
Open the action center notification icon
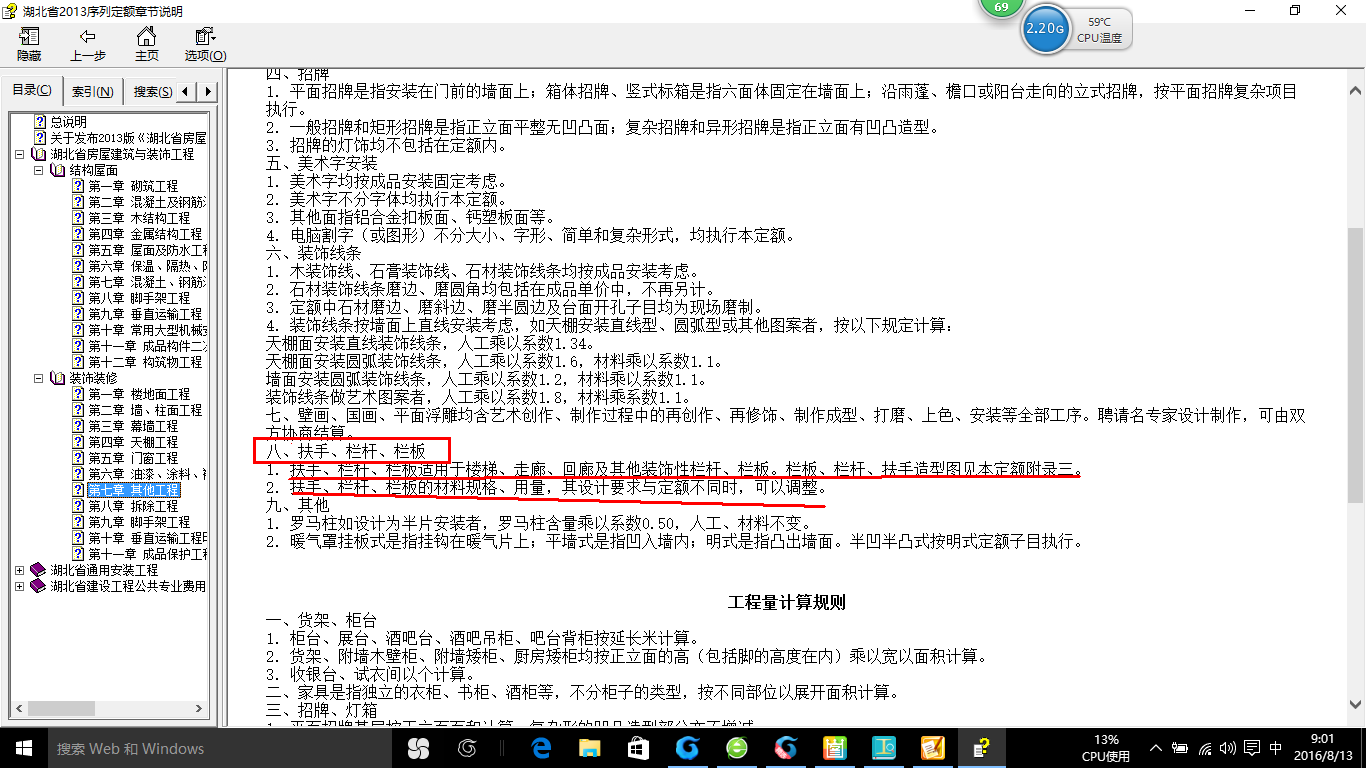point(1252,748)
